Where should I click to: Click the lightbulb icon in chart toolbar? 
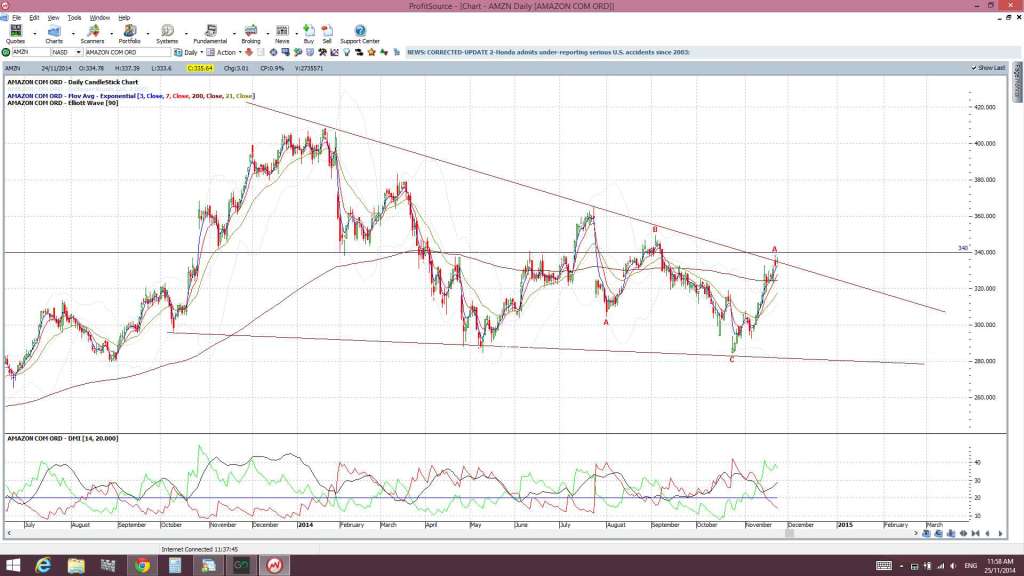[x=347, y=52]
